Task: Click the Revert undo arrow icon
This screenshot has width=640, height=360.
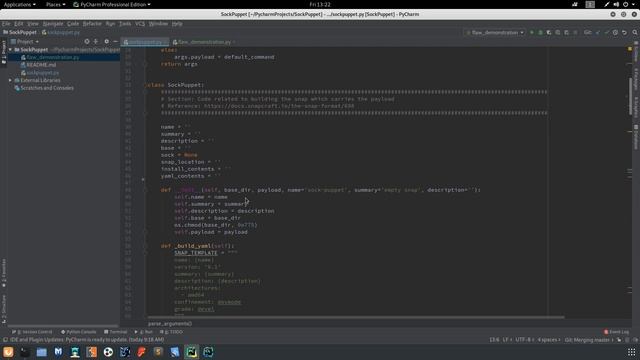Action: pyautogui.click(x=624, y=32)
